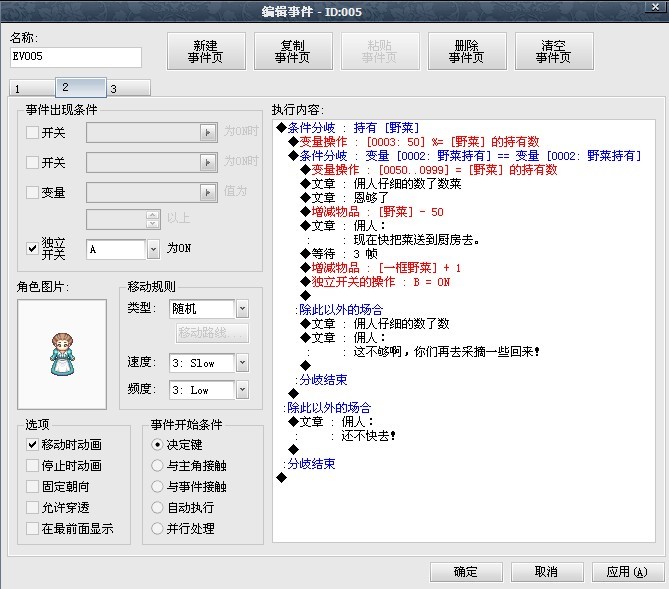This screenshot has height=589, width=669.
Task: Edit the event name field EV005
Action: [76, 57]
